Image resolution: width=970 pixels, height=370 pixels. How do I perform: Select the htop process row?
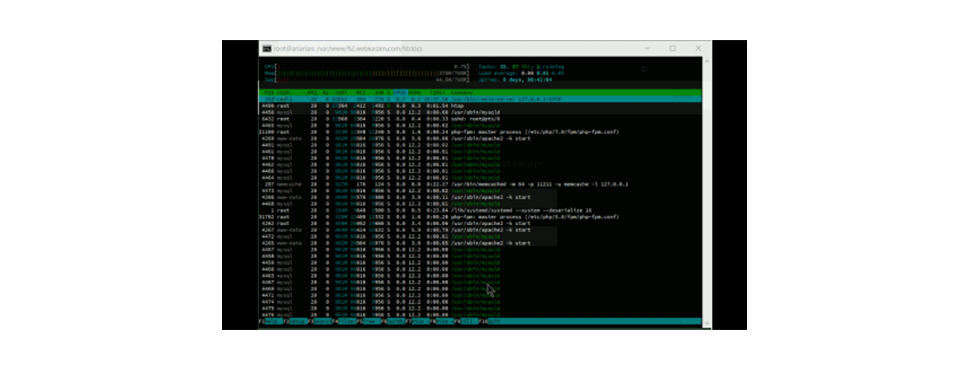point(480,106)
